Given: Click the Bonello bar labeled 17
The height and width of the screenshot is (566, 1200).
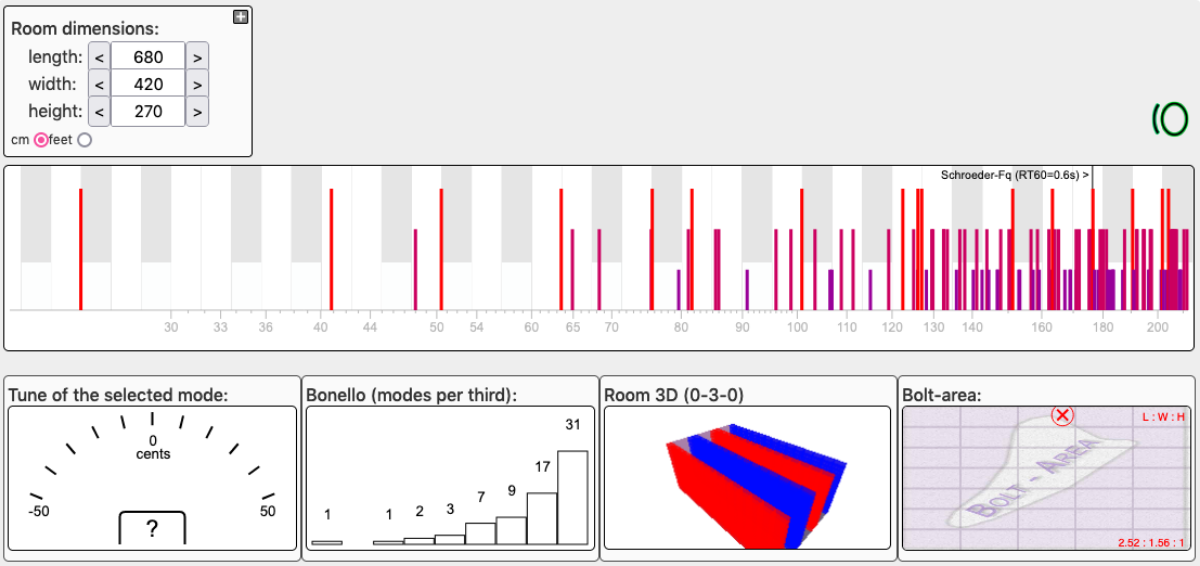Looking at the screenshot, I should (x=542, y=518).
